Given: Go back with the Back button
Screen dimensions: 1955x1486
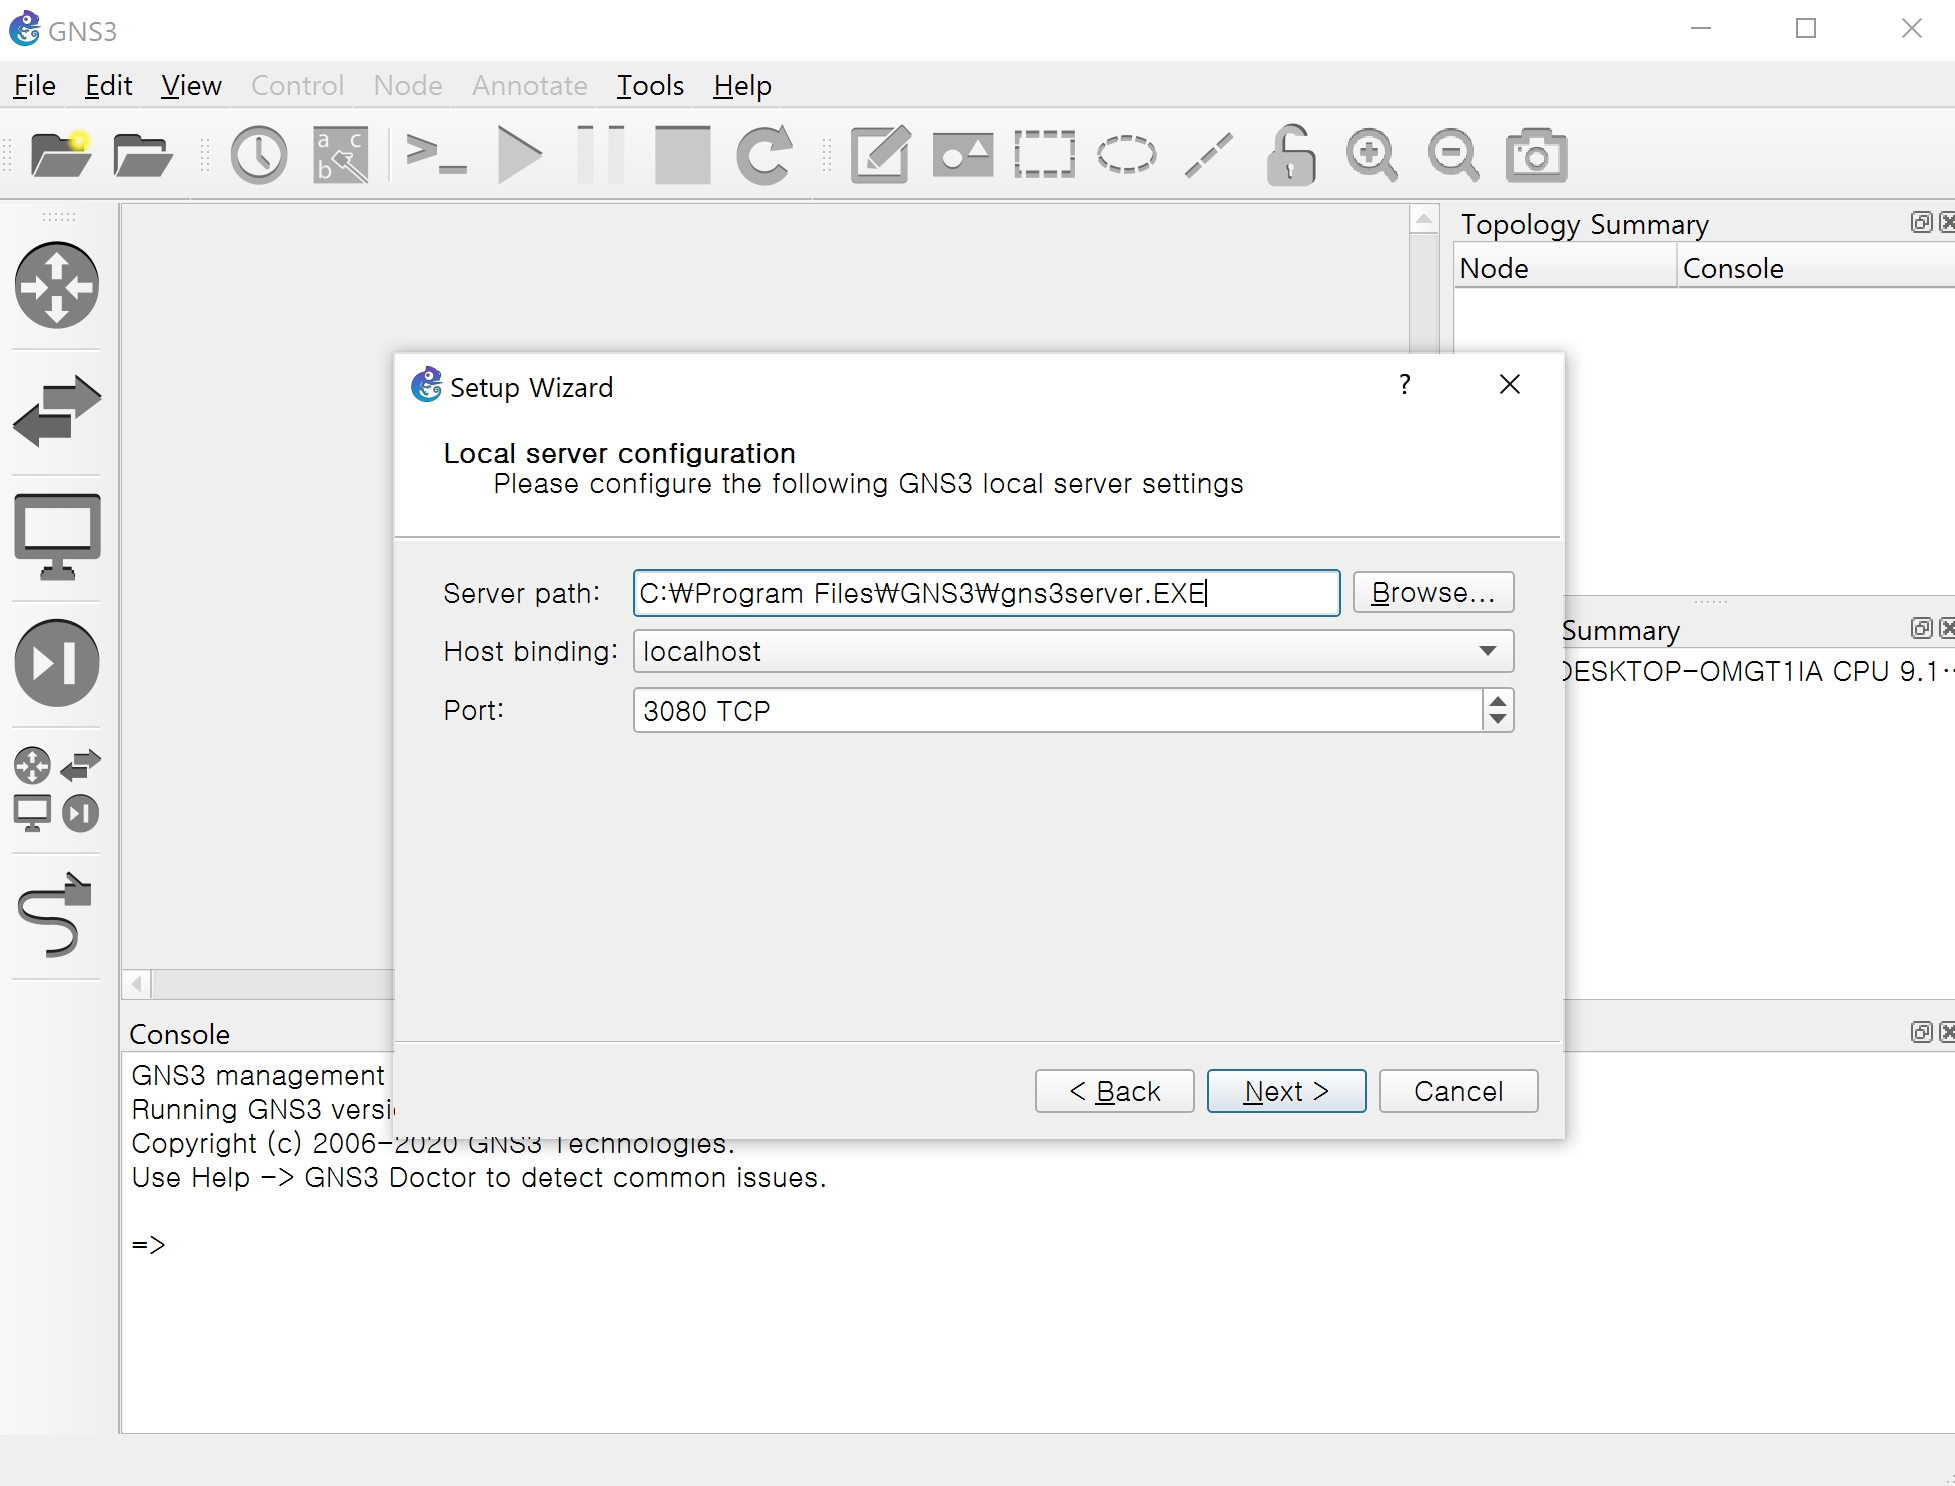Looking at the screenshot, I should pyautogui.click(x=1114, y=1091).
